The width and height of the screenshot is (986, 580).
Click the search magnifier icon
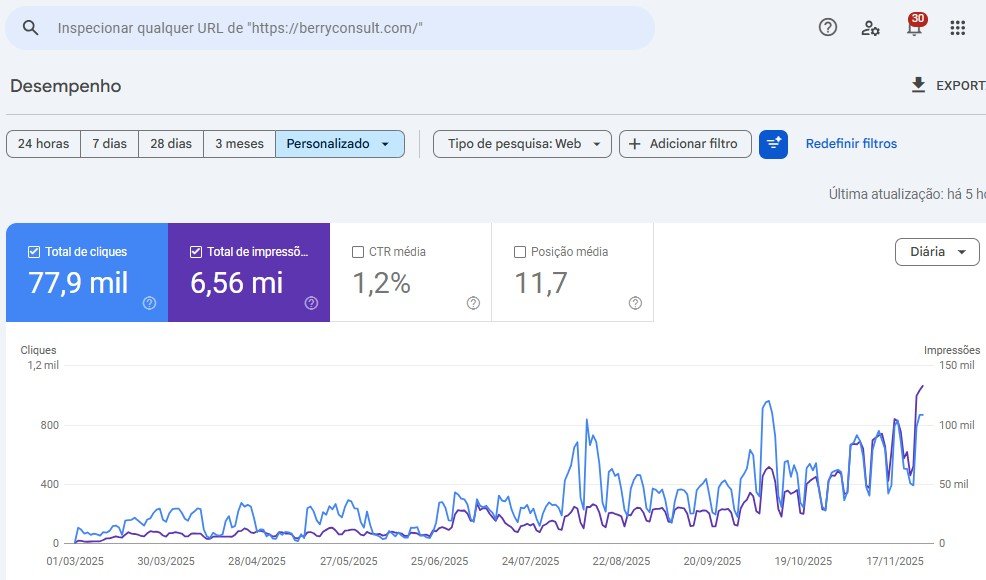(31, 28)
